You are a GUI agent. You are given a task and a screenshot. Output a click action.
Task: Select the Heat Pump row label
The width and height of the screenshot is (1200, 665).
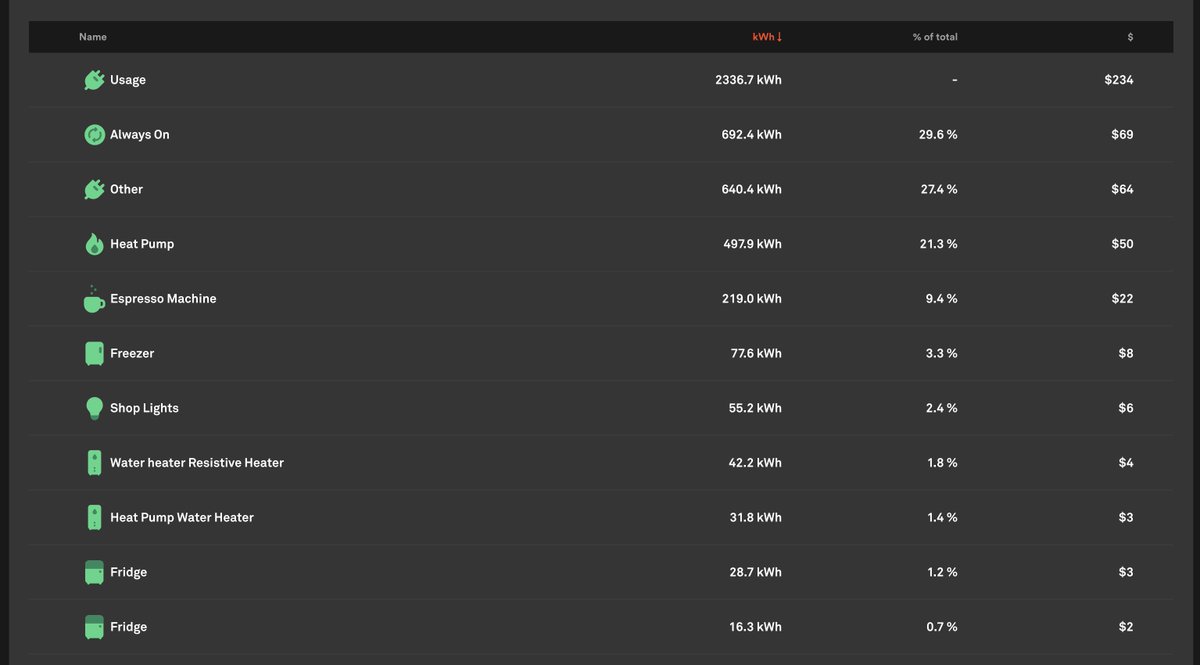[142, 244]
